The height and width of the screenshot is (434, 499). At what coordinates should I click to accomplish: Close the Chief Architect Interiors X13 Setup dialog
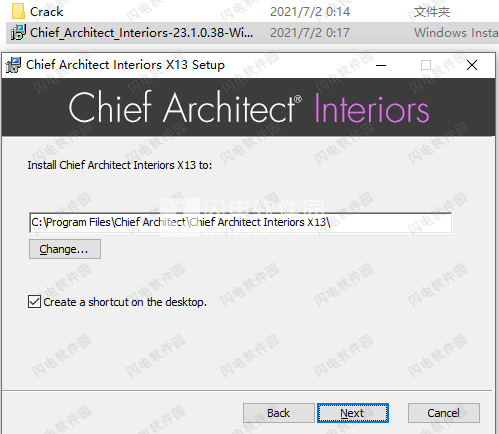point(472,65)
